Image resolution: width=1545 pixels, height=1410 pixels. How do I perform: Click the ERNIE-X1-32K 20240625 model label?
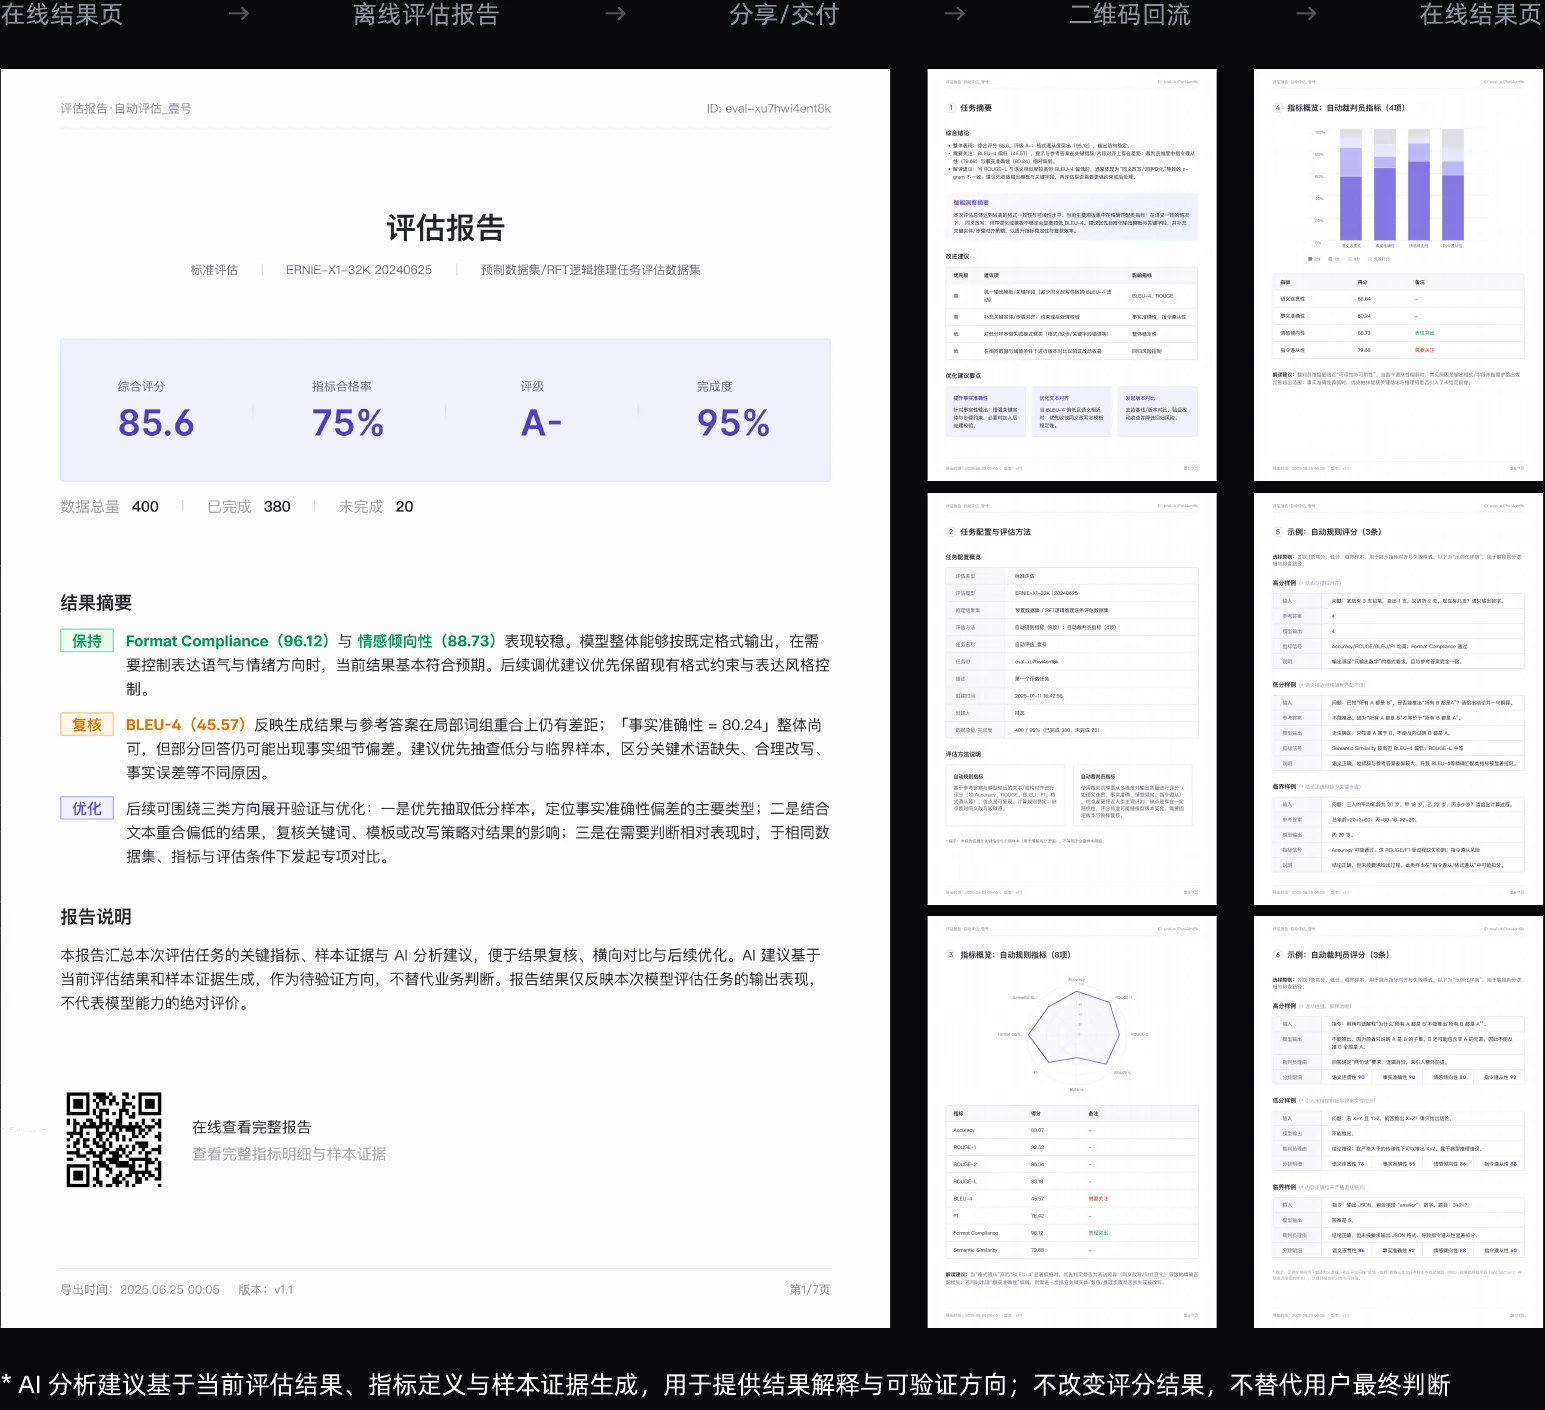pyautogui.click(x=359, y=270)
